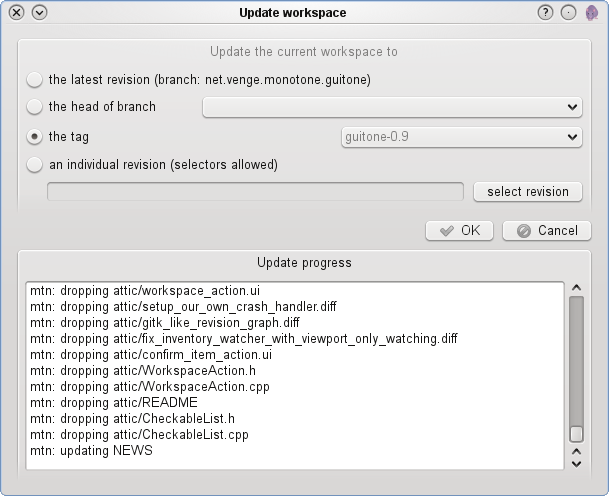Click the bottom scroll down arrow
Image resolution: width=609 pixels, height=496 pixels.
pyautogui.click(x=576, y=464)
